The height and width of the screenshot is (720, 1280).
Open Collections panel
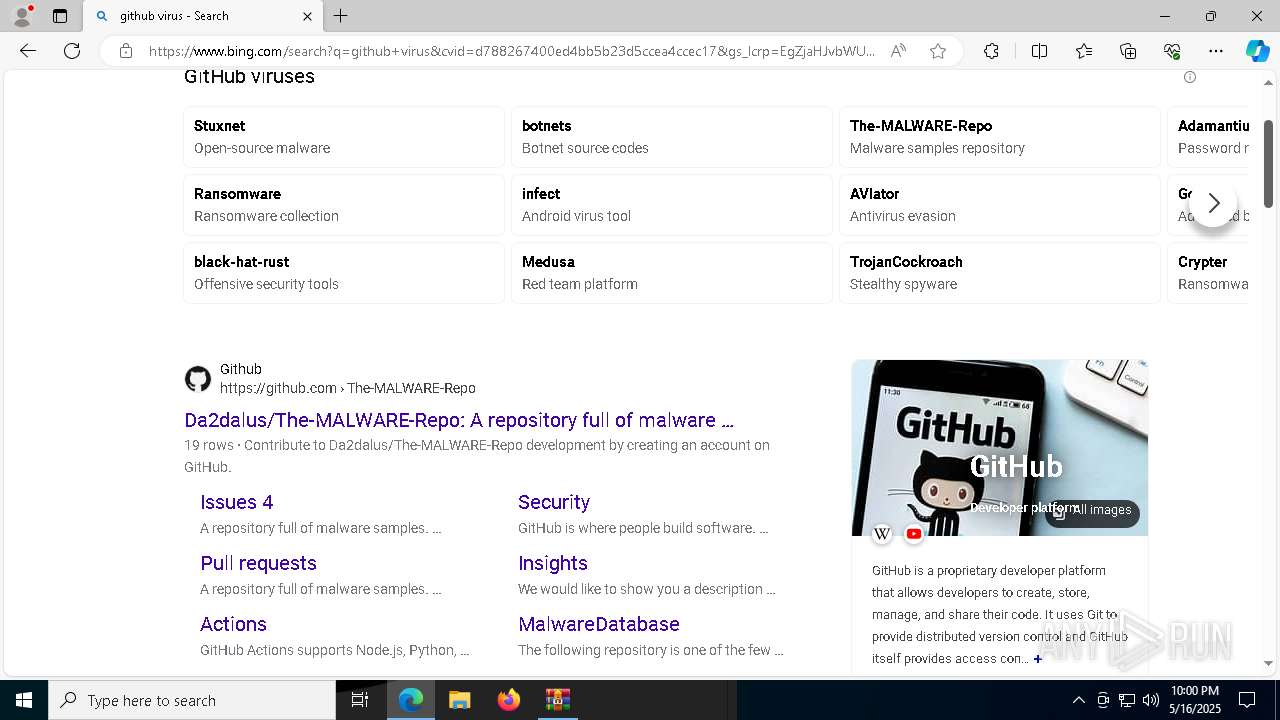pos(1128,51)
